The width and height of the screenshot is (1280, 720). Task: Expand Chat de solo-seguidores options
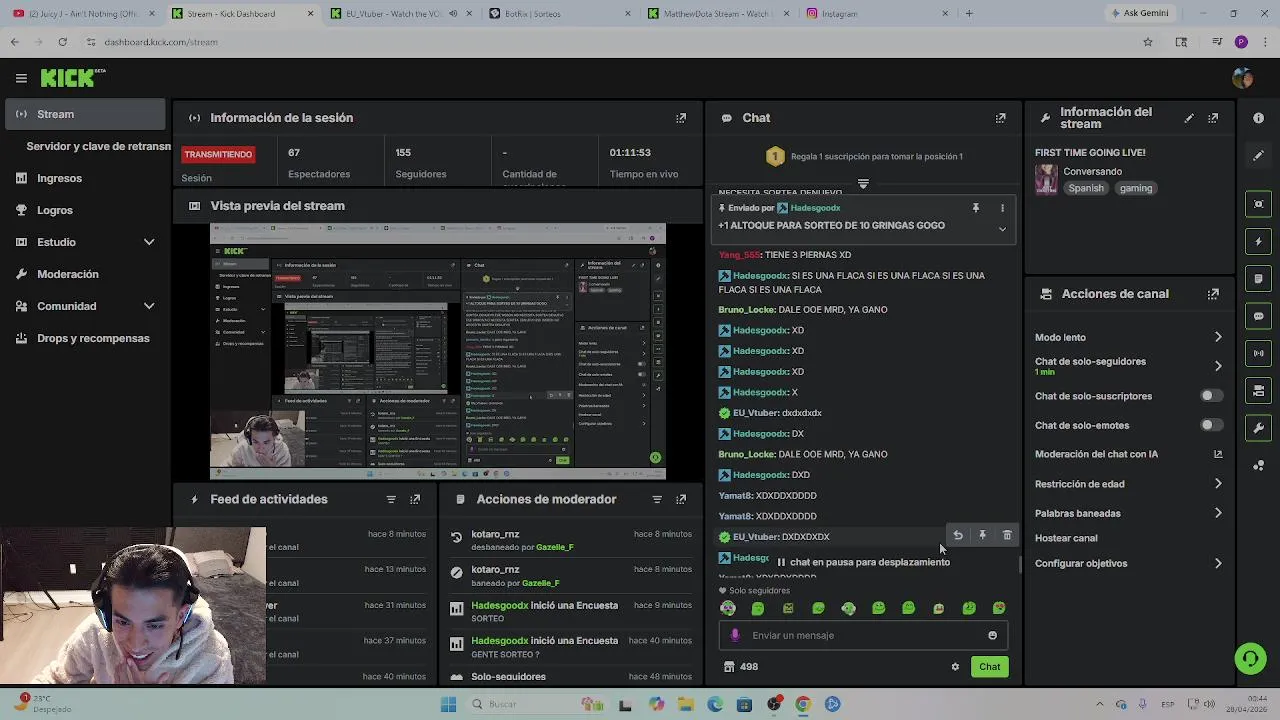[x=1218, y=366]
